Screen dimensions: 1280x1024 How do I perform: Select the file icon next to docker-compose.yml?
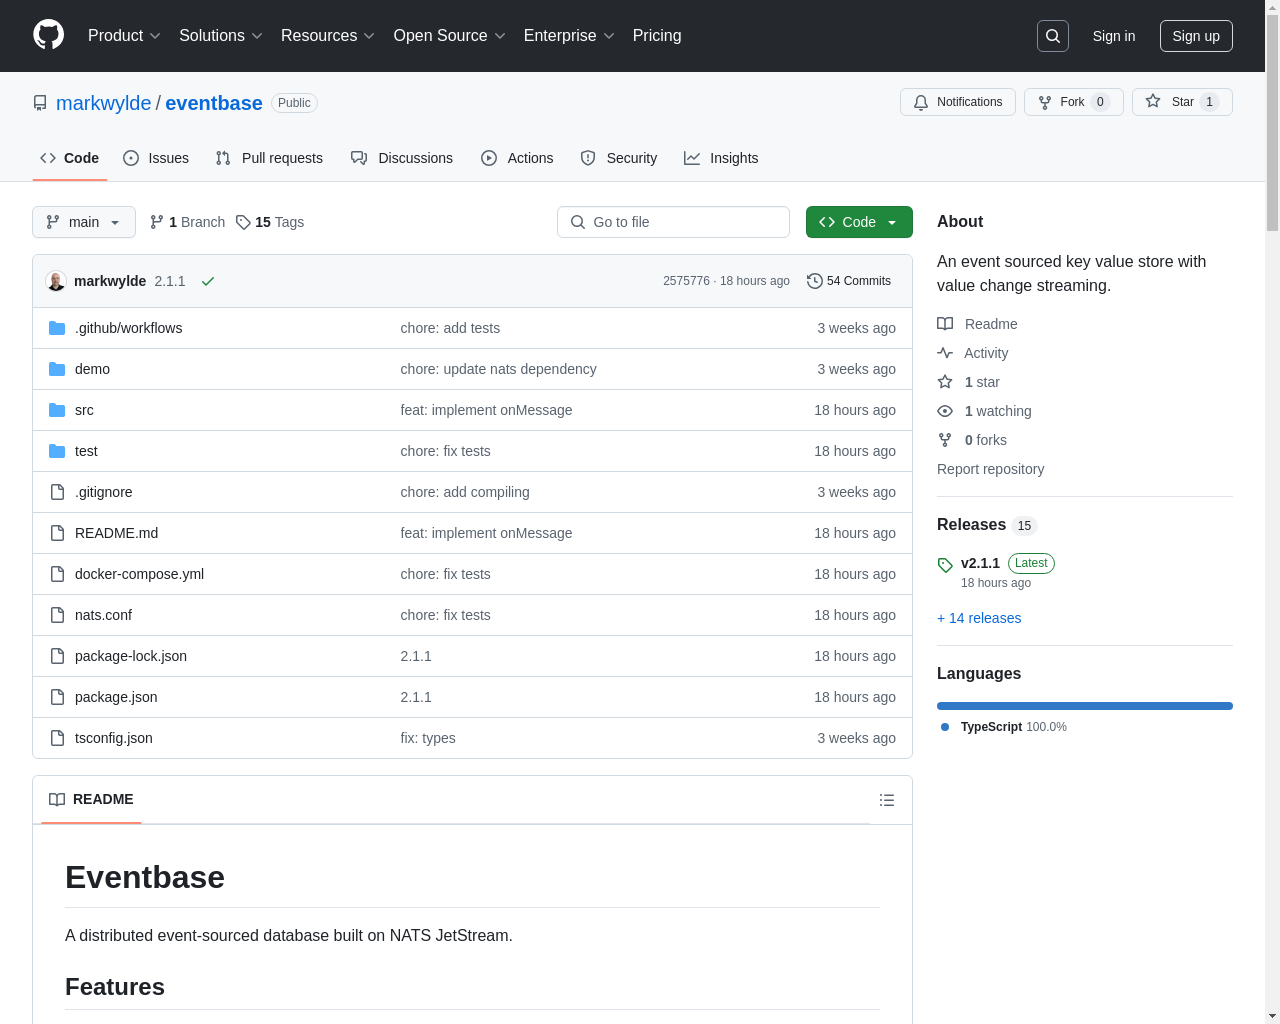57,574
